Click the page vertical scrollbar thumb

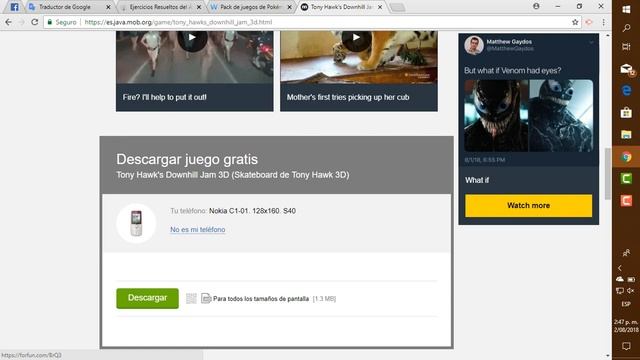pos(607,173)
